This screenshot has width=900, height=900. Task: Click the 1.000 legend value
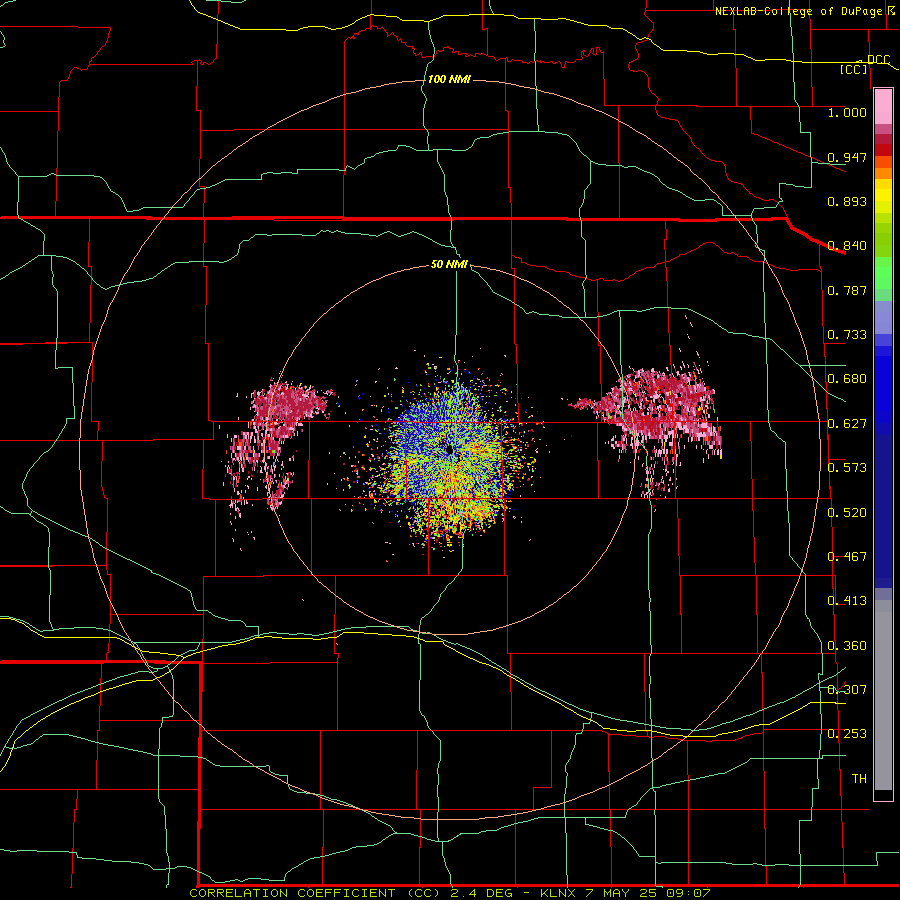(847, 112)
